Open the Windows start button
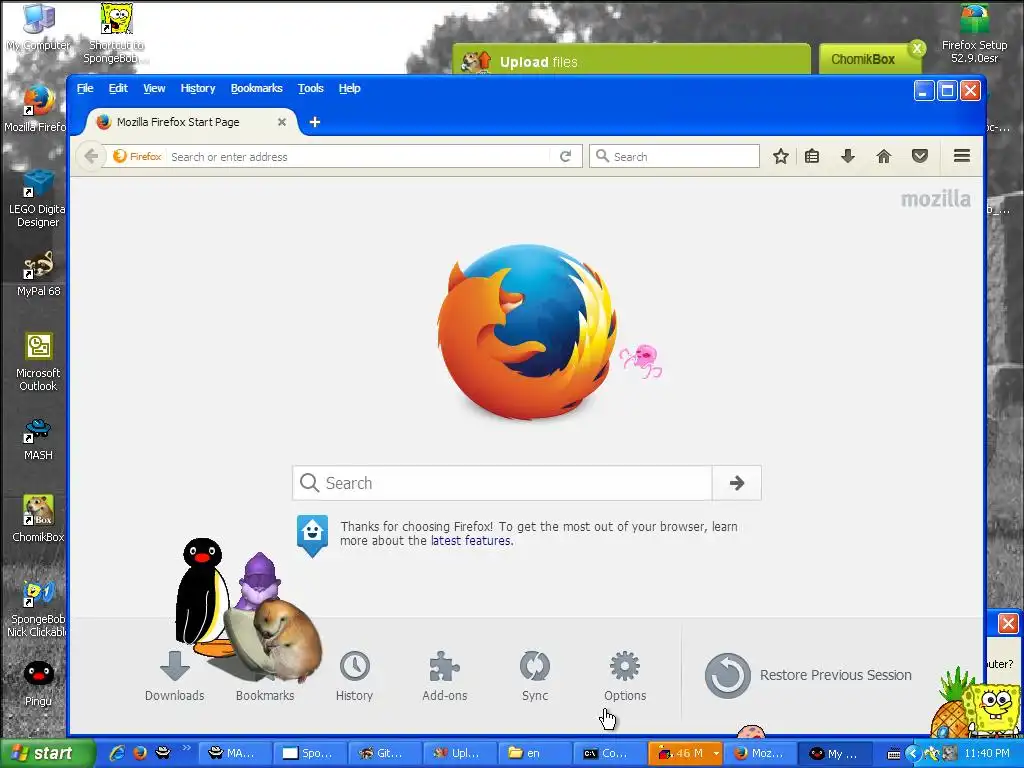 click(47, 753)
